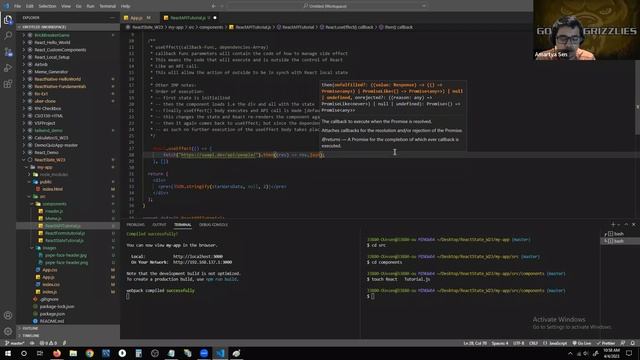
Task: Open the feedback icon in status bar
Action: pyautogui.click(x=623, y=343)
